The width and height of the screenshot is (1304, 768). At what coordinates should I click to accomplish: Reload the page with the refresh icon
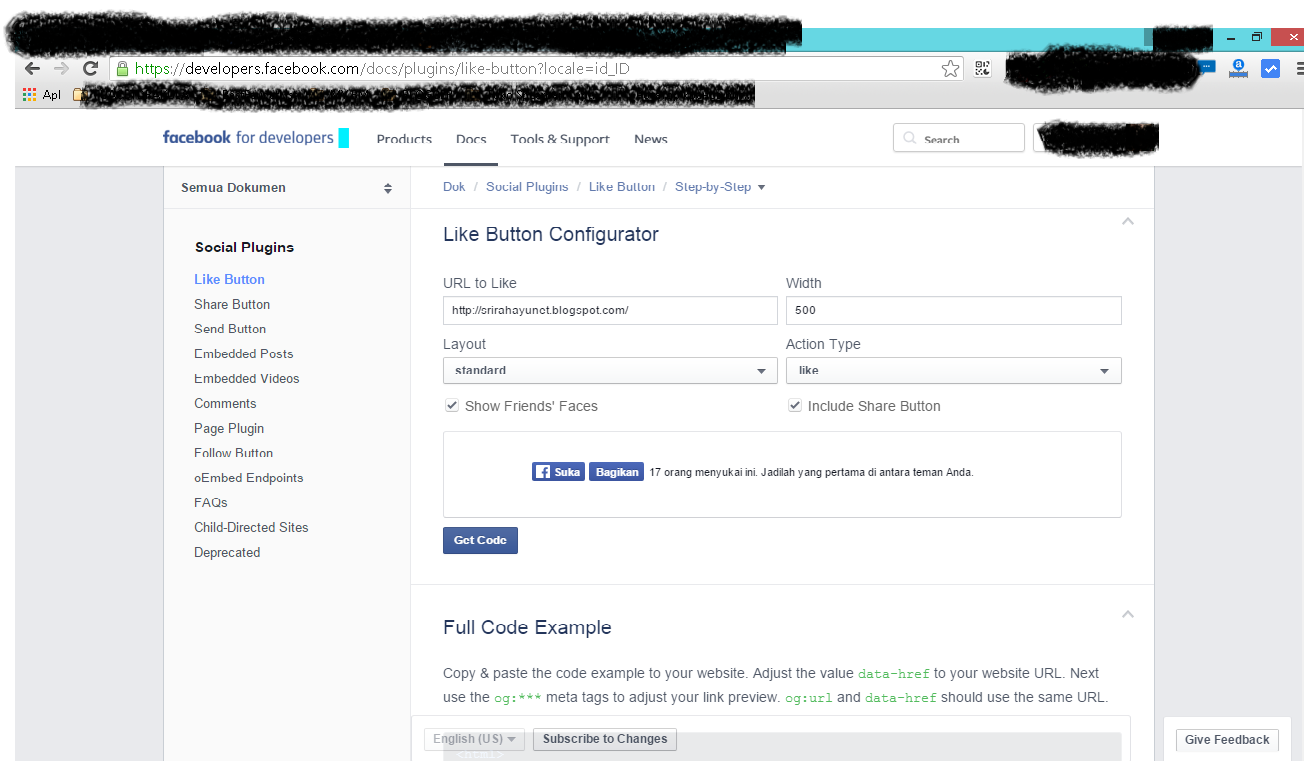(90, 69)
